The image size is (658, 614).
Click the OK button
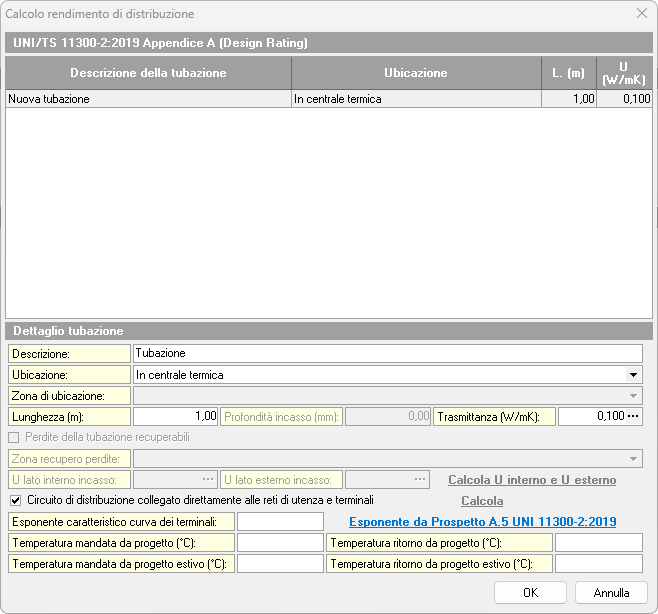(530, 593)
